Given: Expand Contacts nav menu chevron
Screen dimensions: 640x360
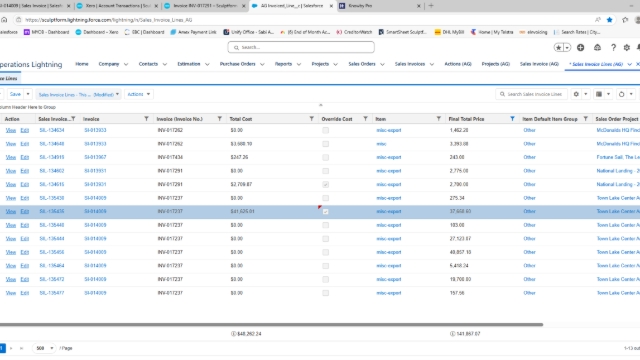Looking at the screenshot, I should click(164, 64).
